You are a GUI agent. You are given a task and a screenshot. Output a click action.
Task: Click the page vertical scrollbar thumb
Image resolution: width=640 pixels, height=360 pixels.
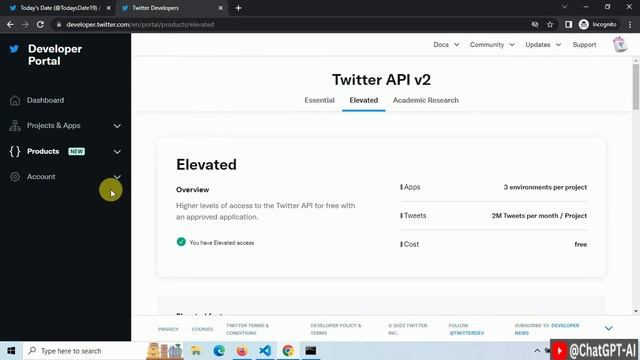click(x=636, y=87)
